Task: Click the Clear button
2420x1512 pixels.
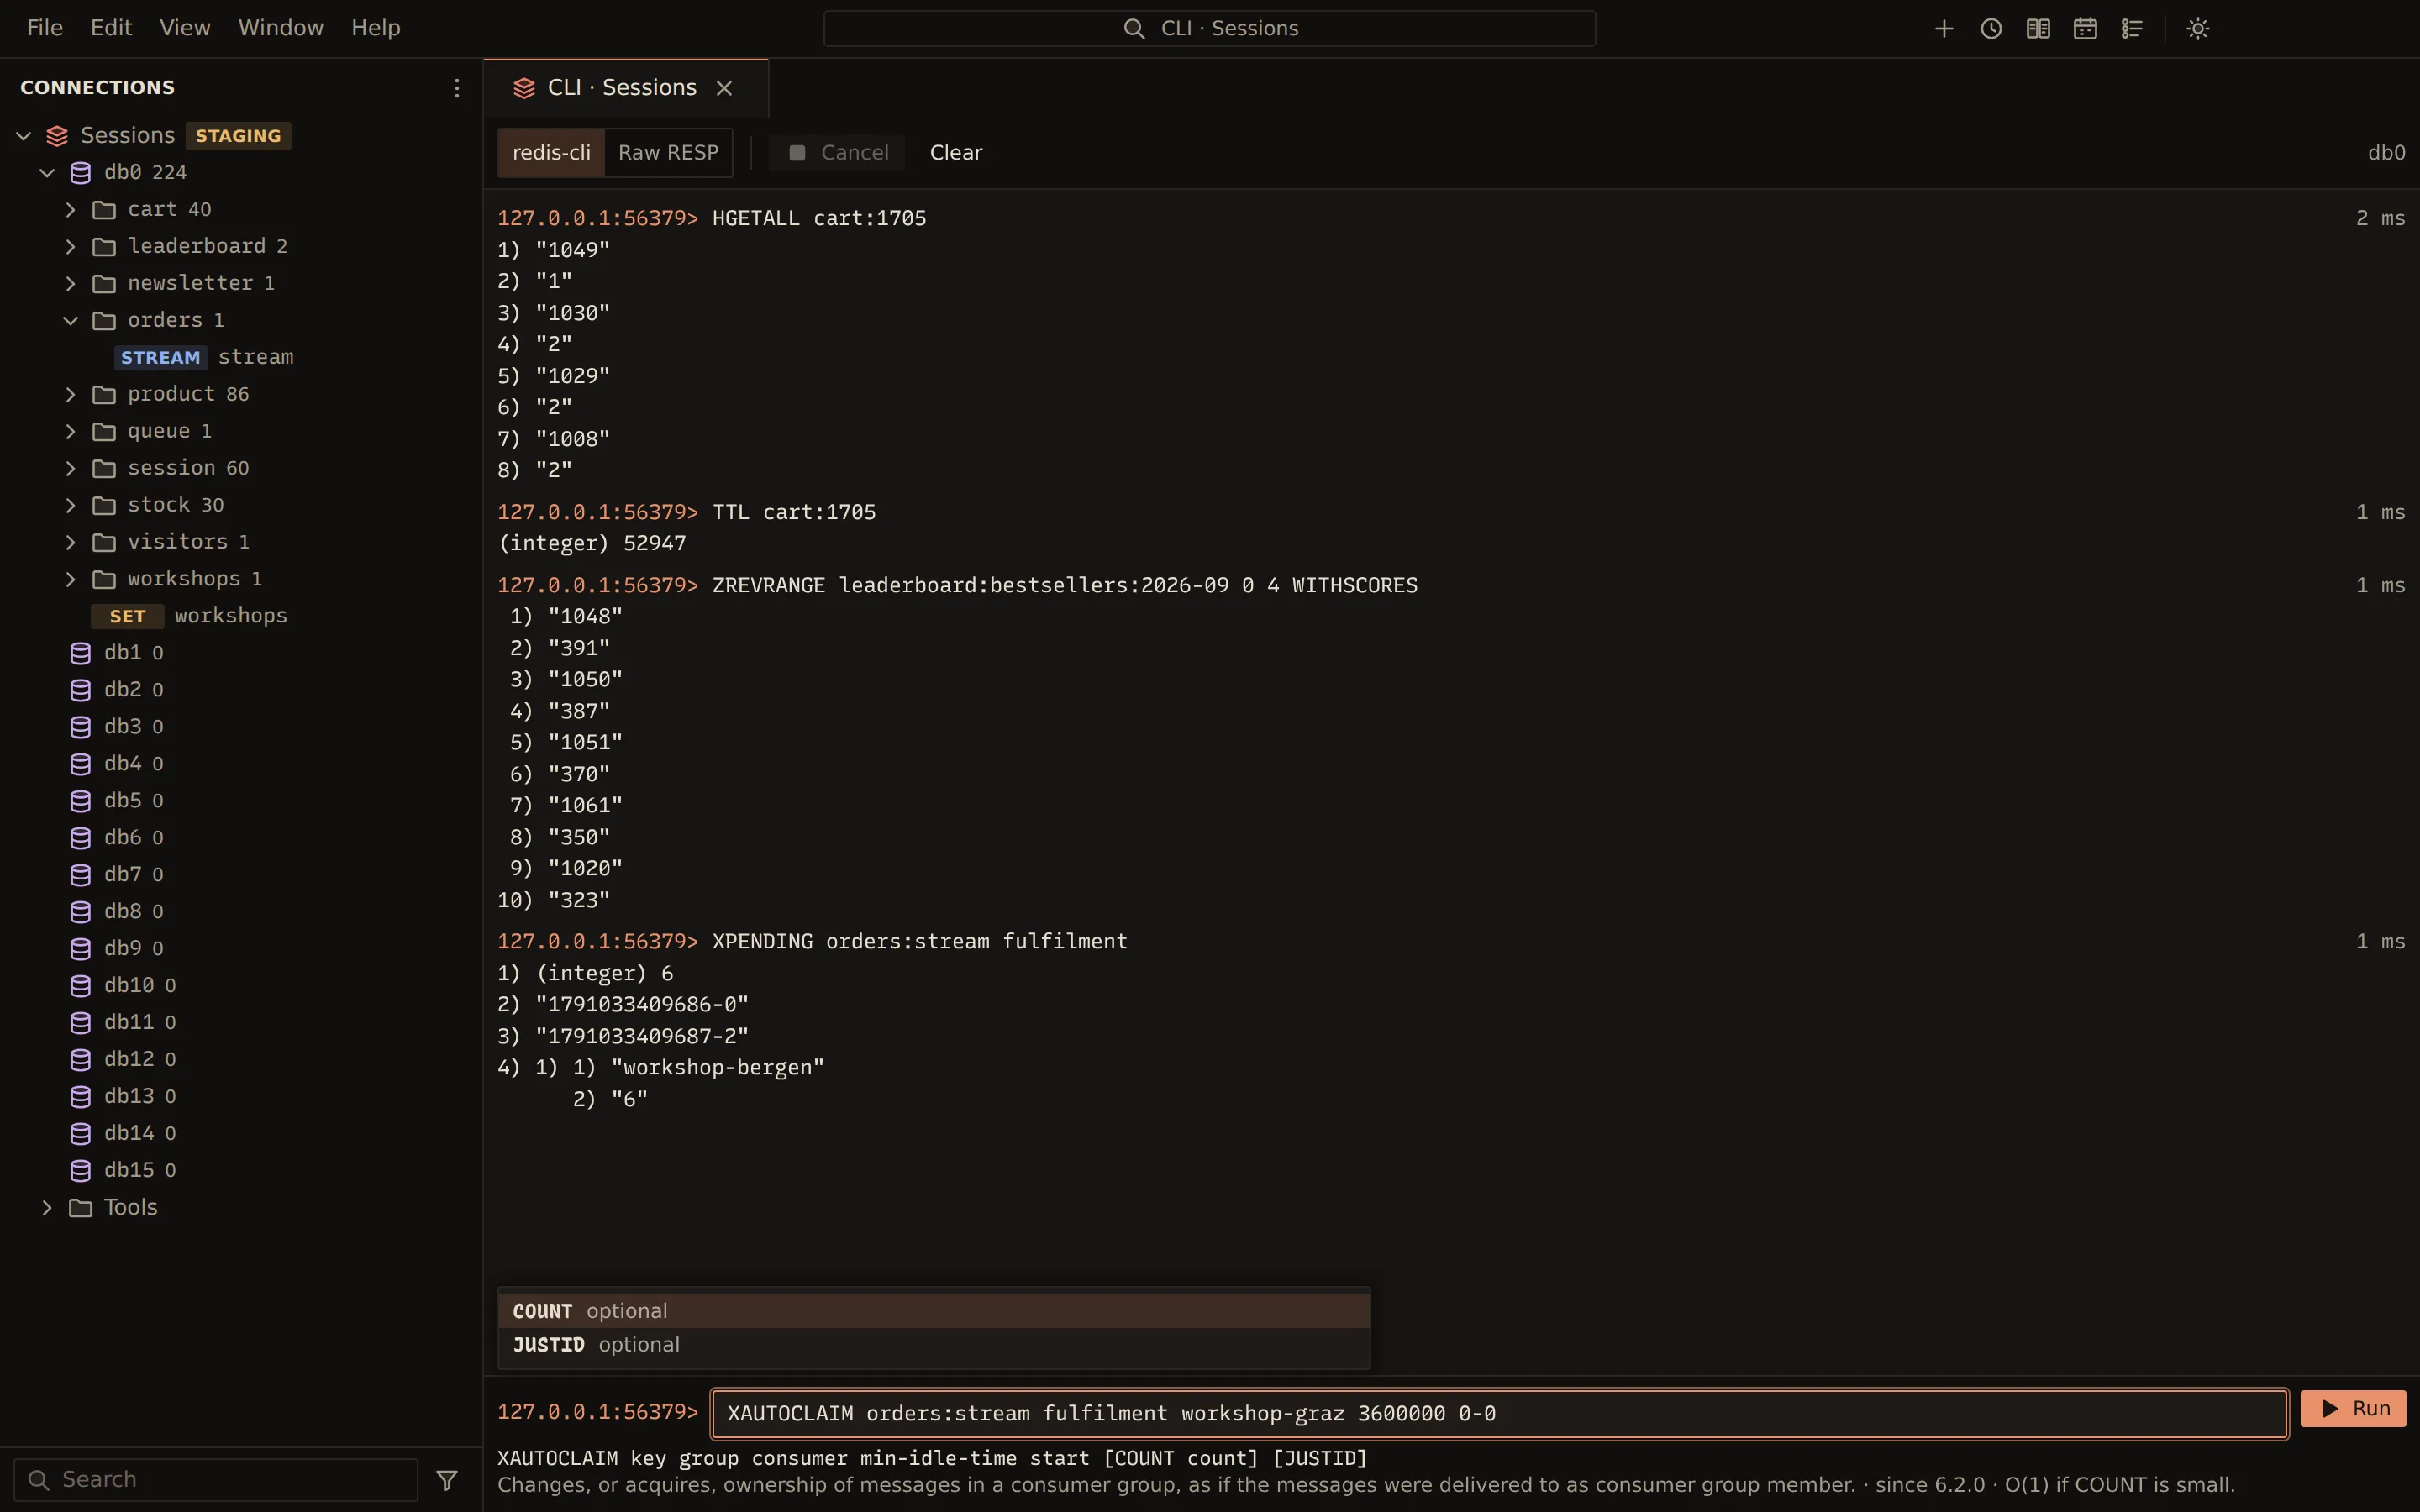Action: coord(956,152)
